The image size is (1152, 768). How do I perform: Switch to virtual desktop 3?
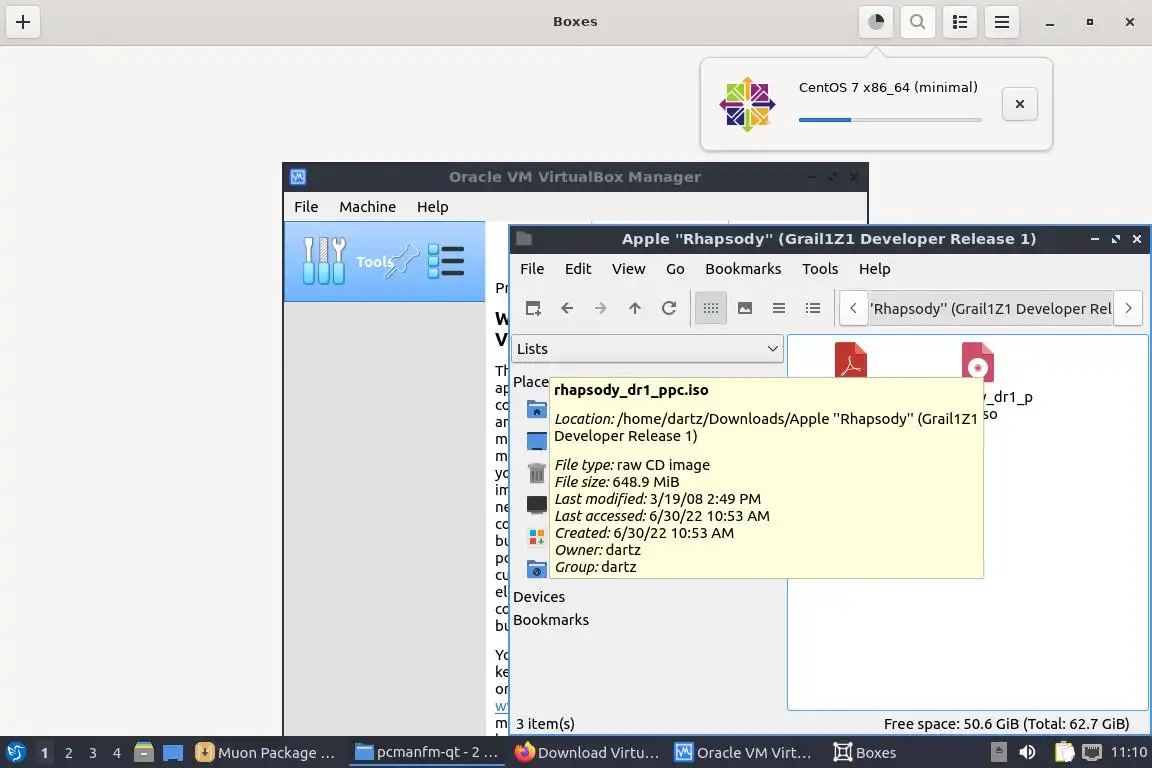click(93, 753)
